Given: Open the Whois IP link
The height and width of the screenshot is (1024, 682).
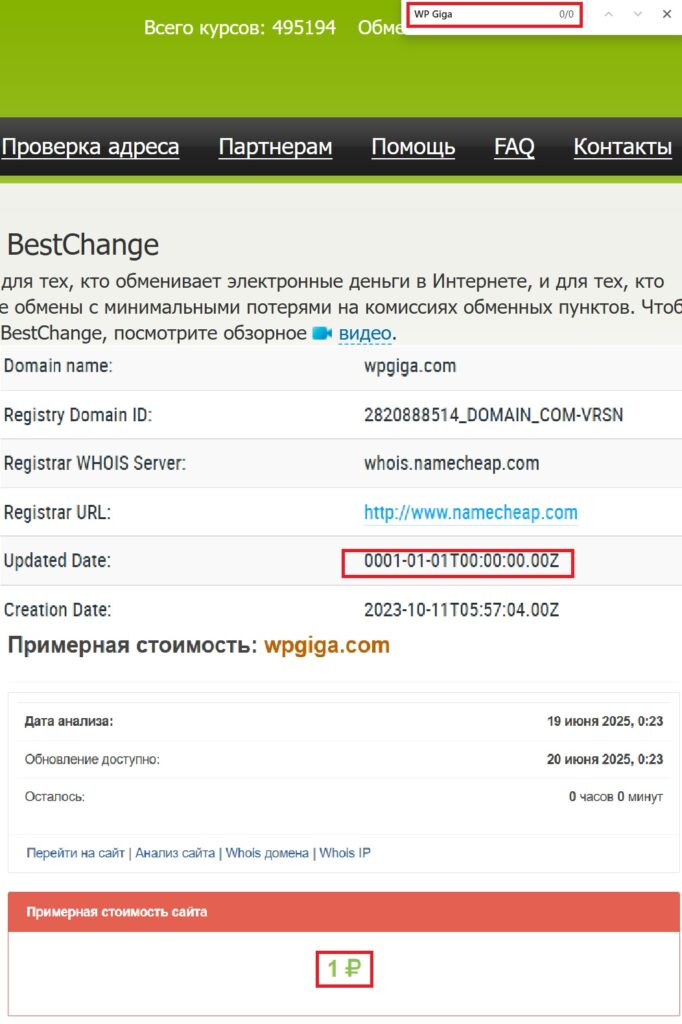Looking at the screenshot, I should (x=345, y=853).
